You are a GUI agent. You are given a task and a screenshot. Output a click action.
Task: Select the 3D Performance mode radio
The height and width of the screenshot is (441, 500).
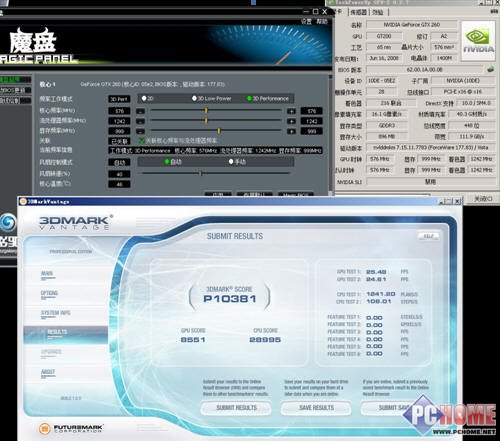[249, 98]
